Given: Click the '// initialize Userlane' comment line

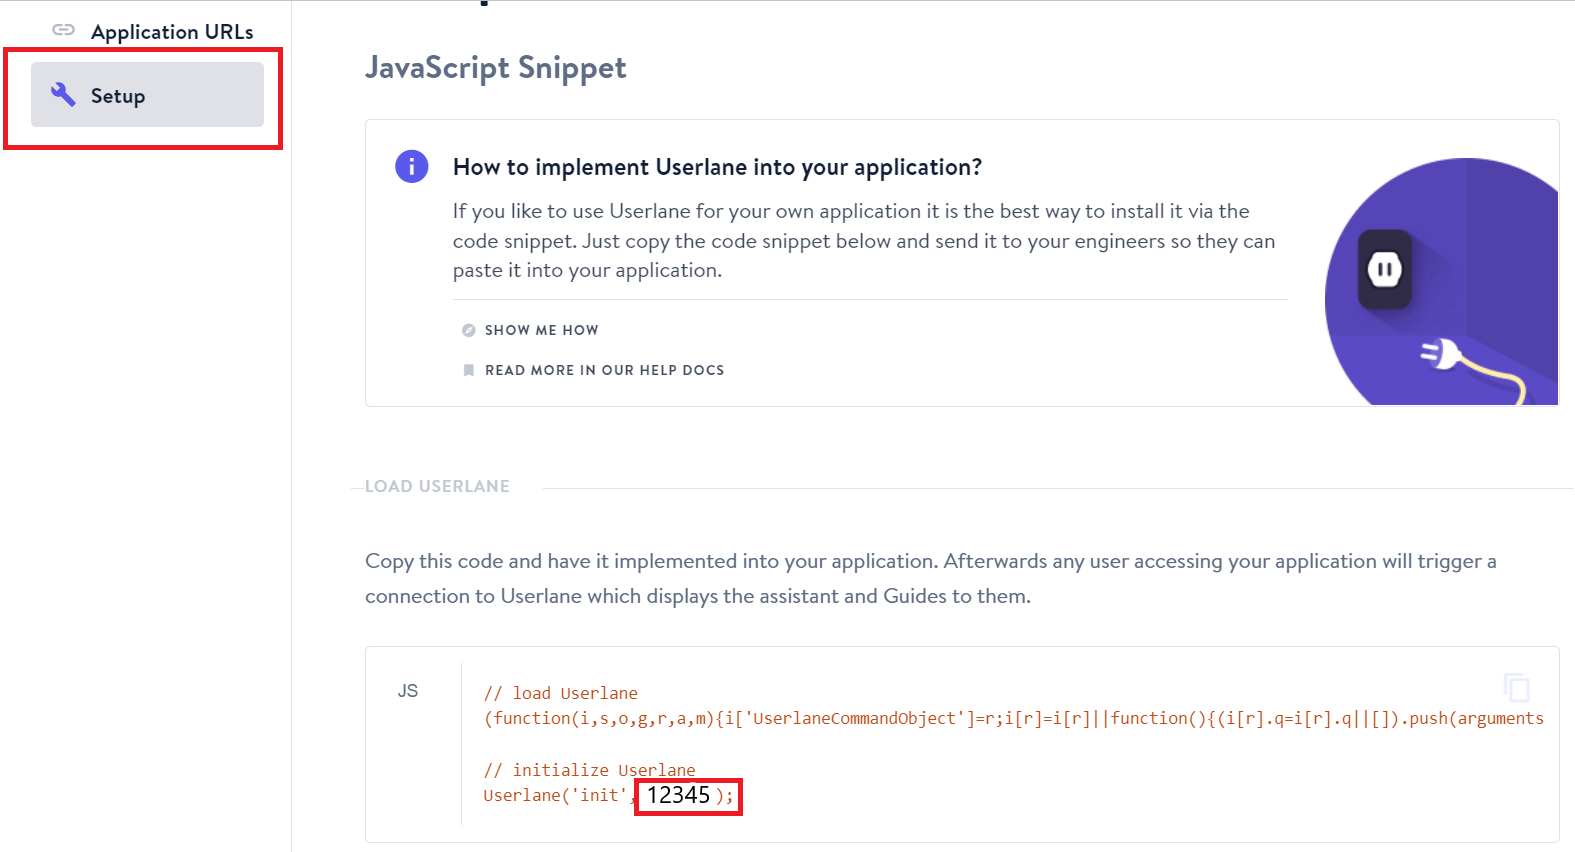Looking at the screenshot, I should pyautogui.click(x=589, y=770).
